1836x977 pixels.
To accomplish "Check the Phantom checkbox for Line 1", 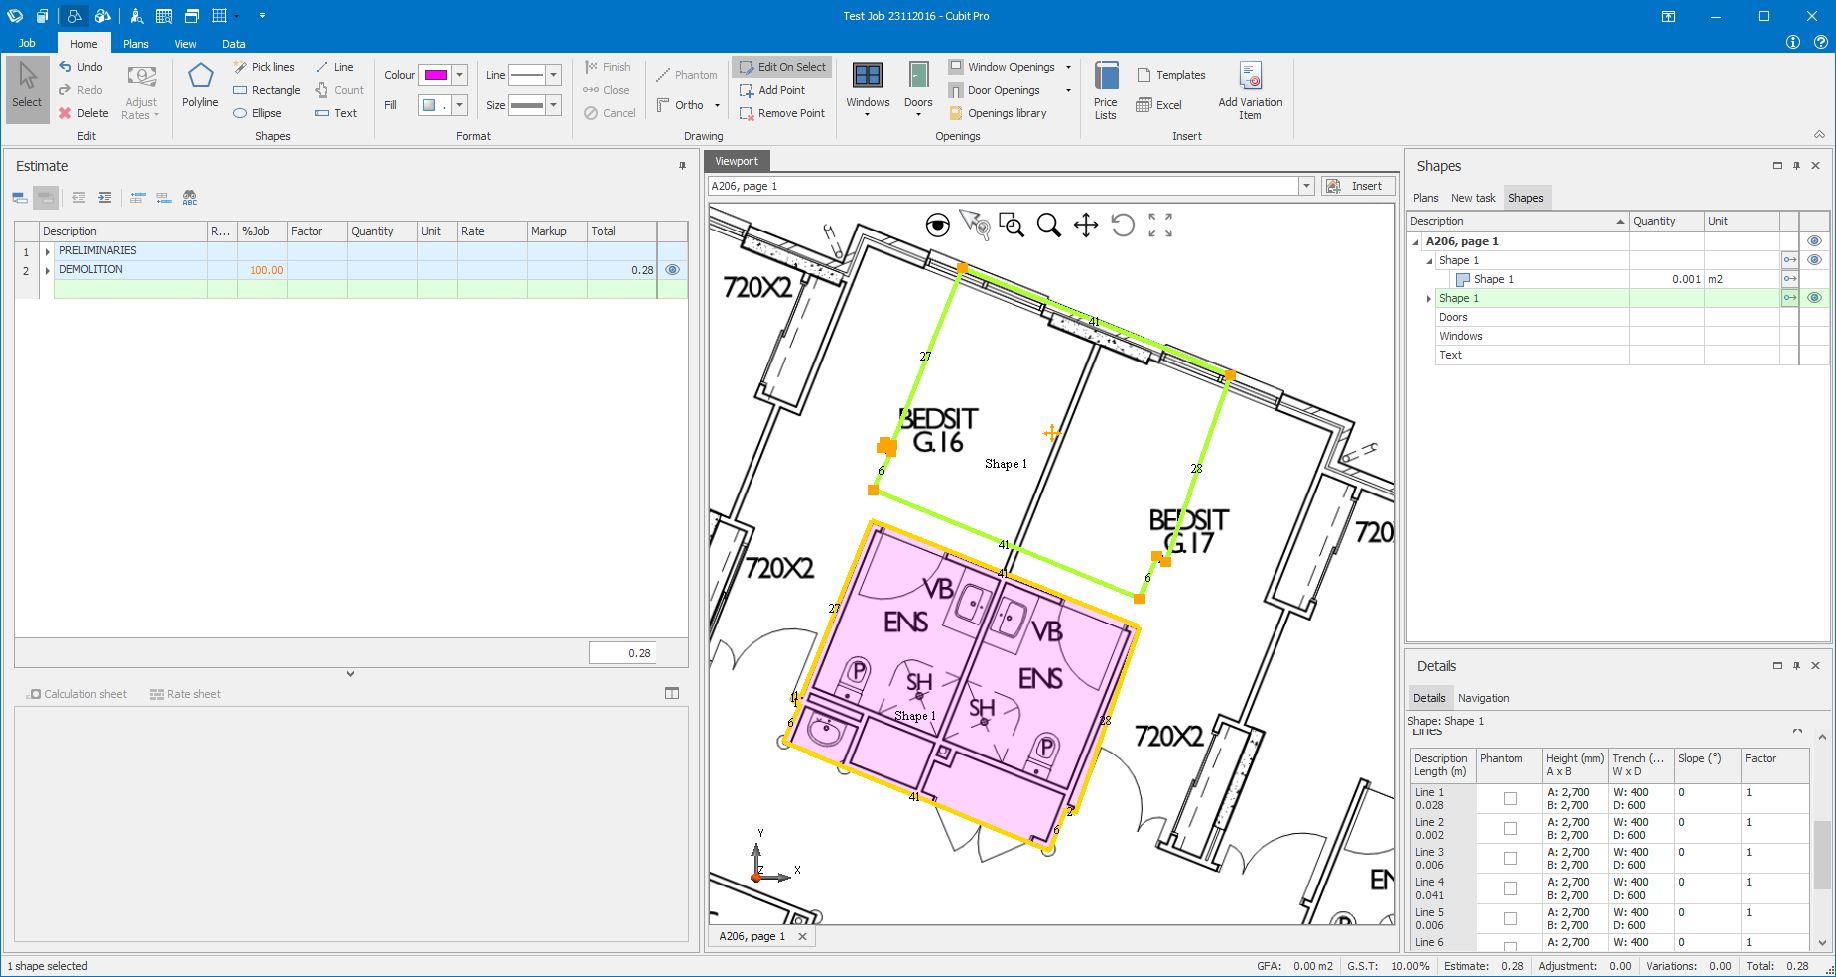I will (x=1510, y=798).
